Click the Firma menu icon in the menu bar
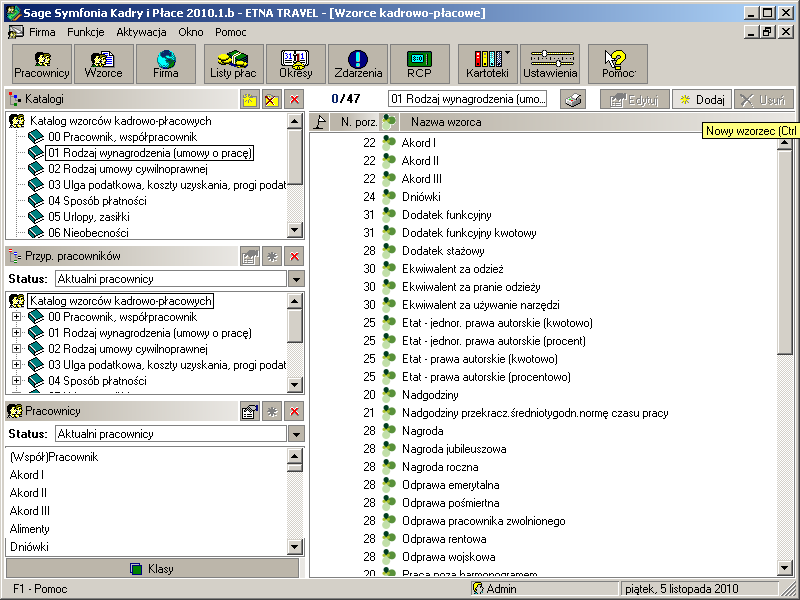 point(16,32)
